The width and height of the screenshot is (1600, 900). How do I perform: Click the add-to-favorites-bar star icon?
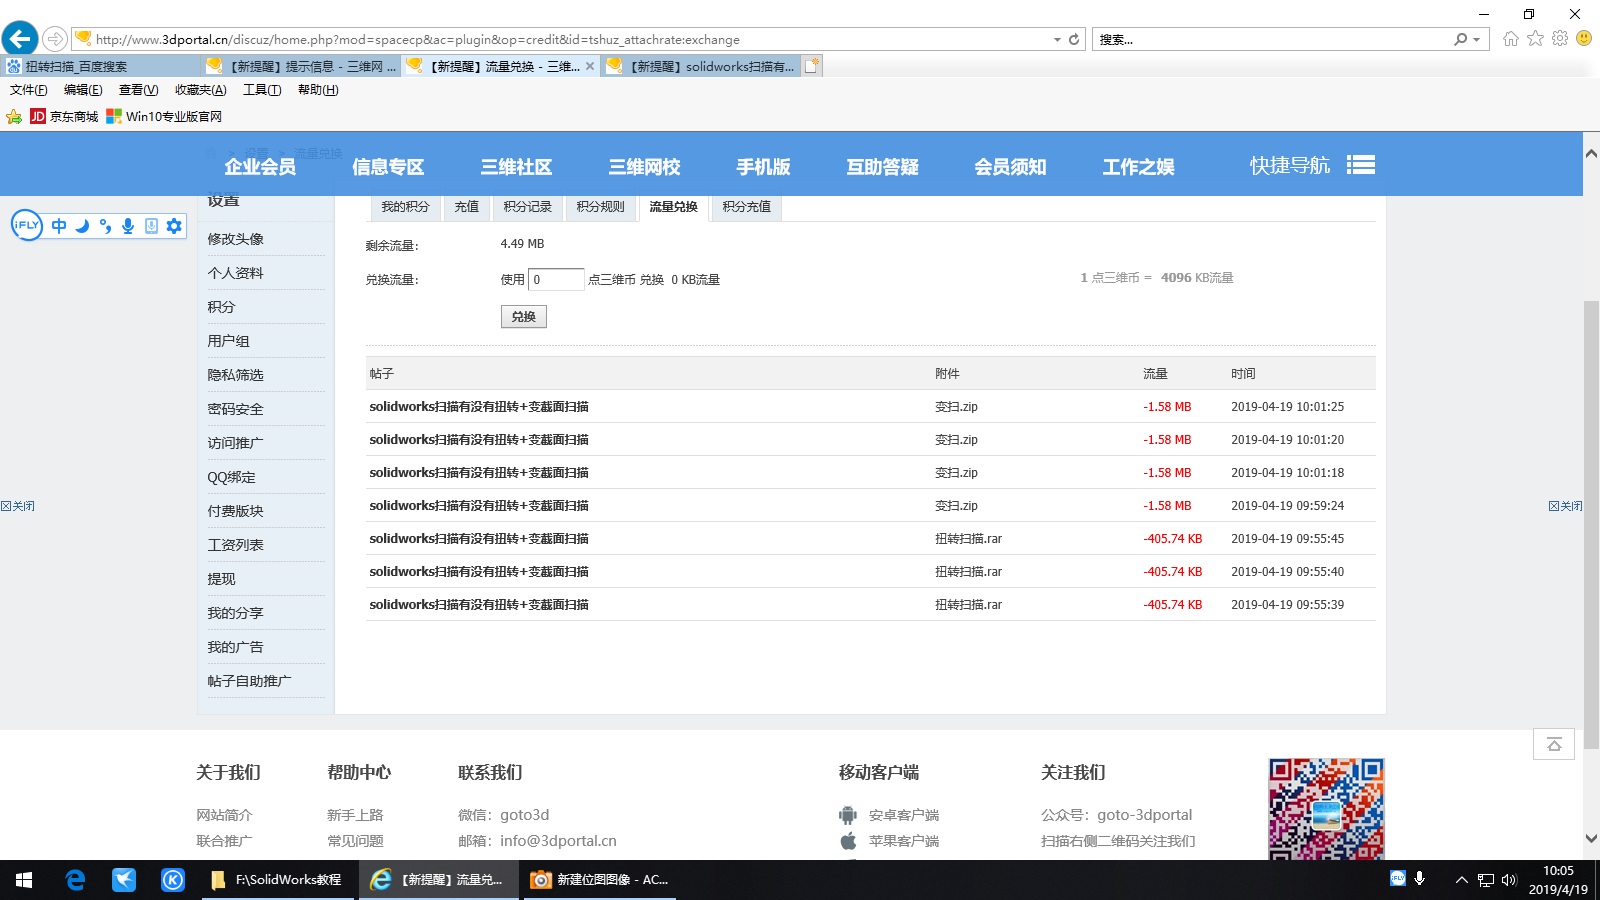click(x=14, y=117)
